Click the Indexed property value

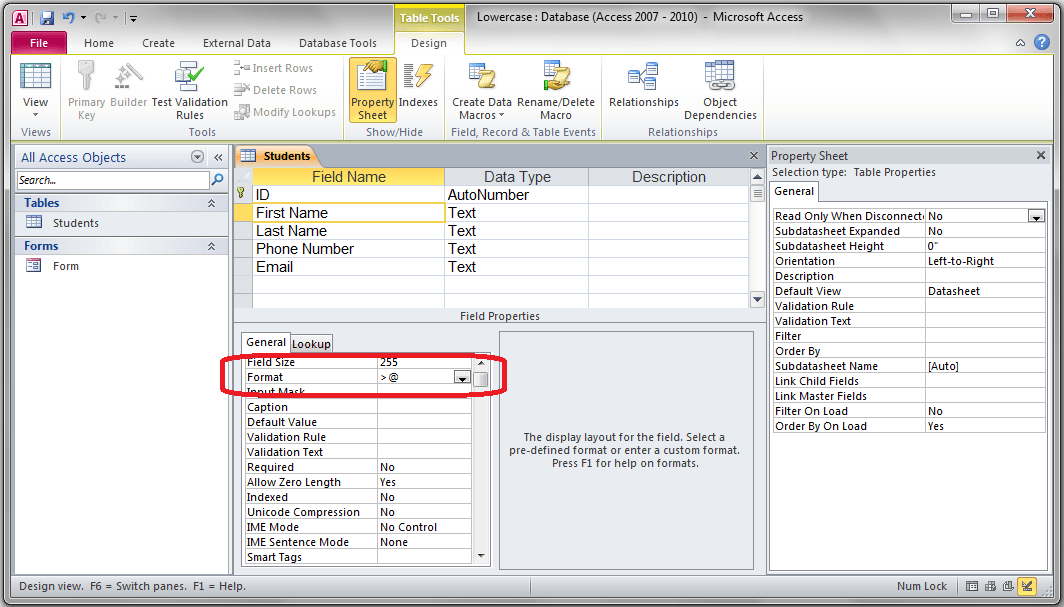pos(423,497)
